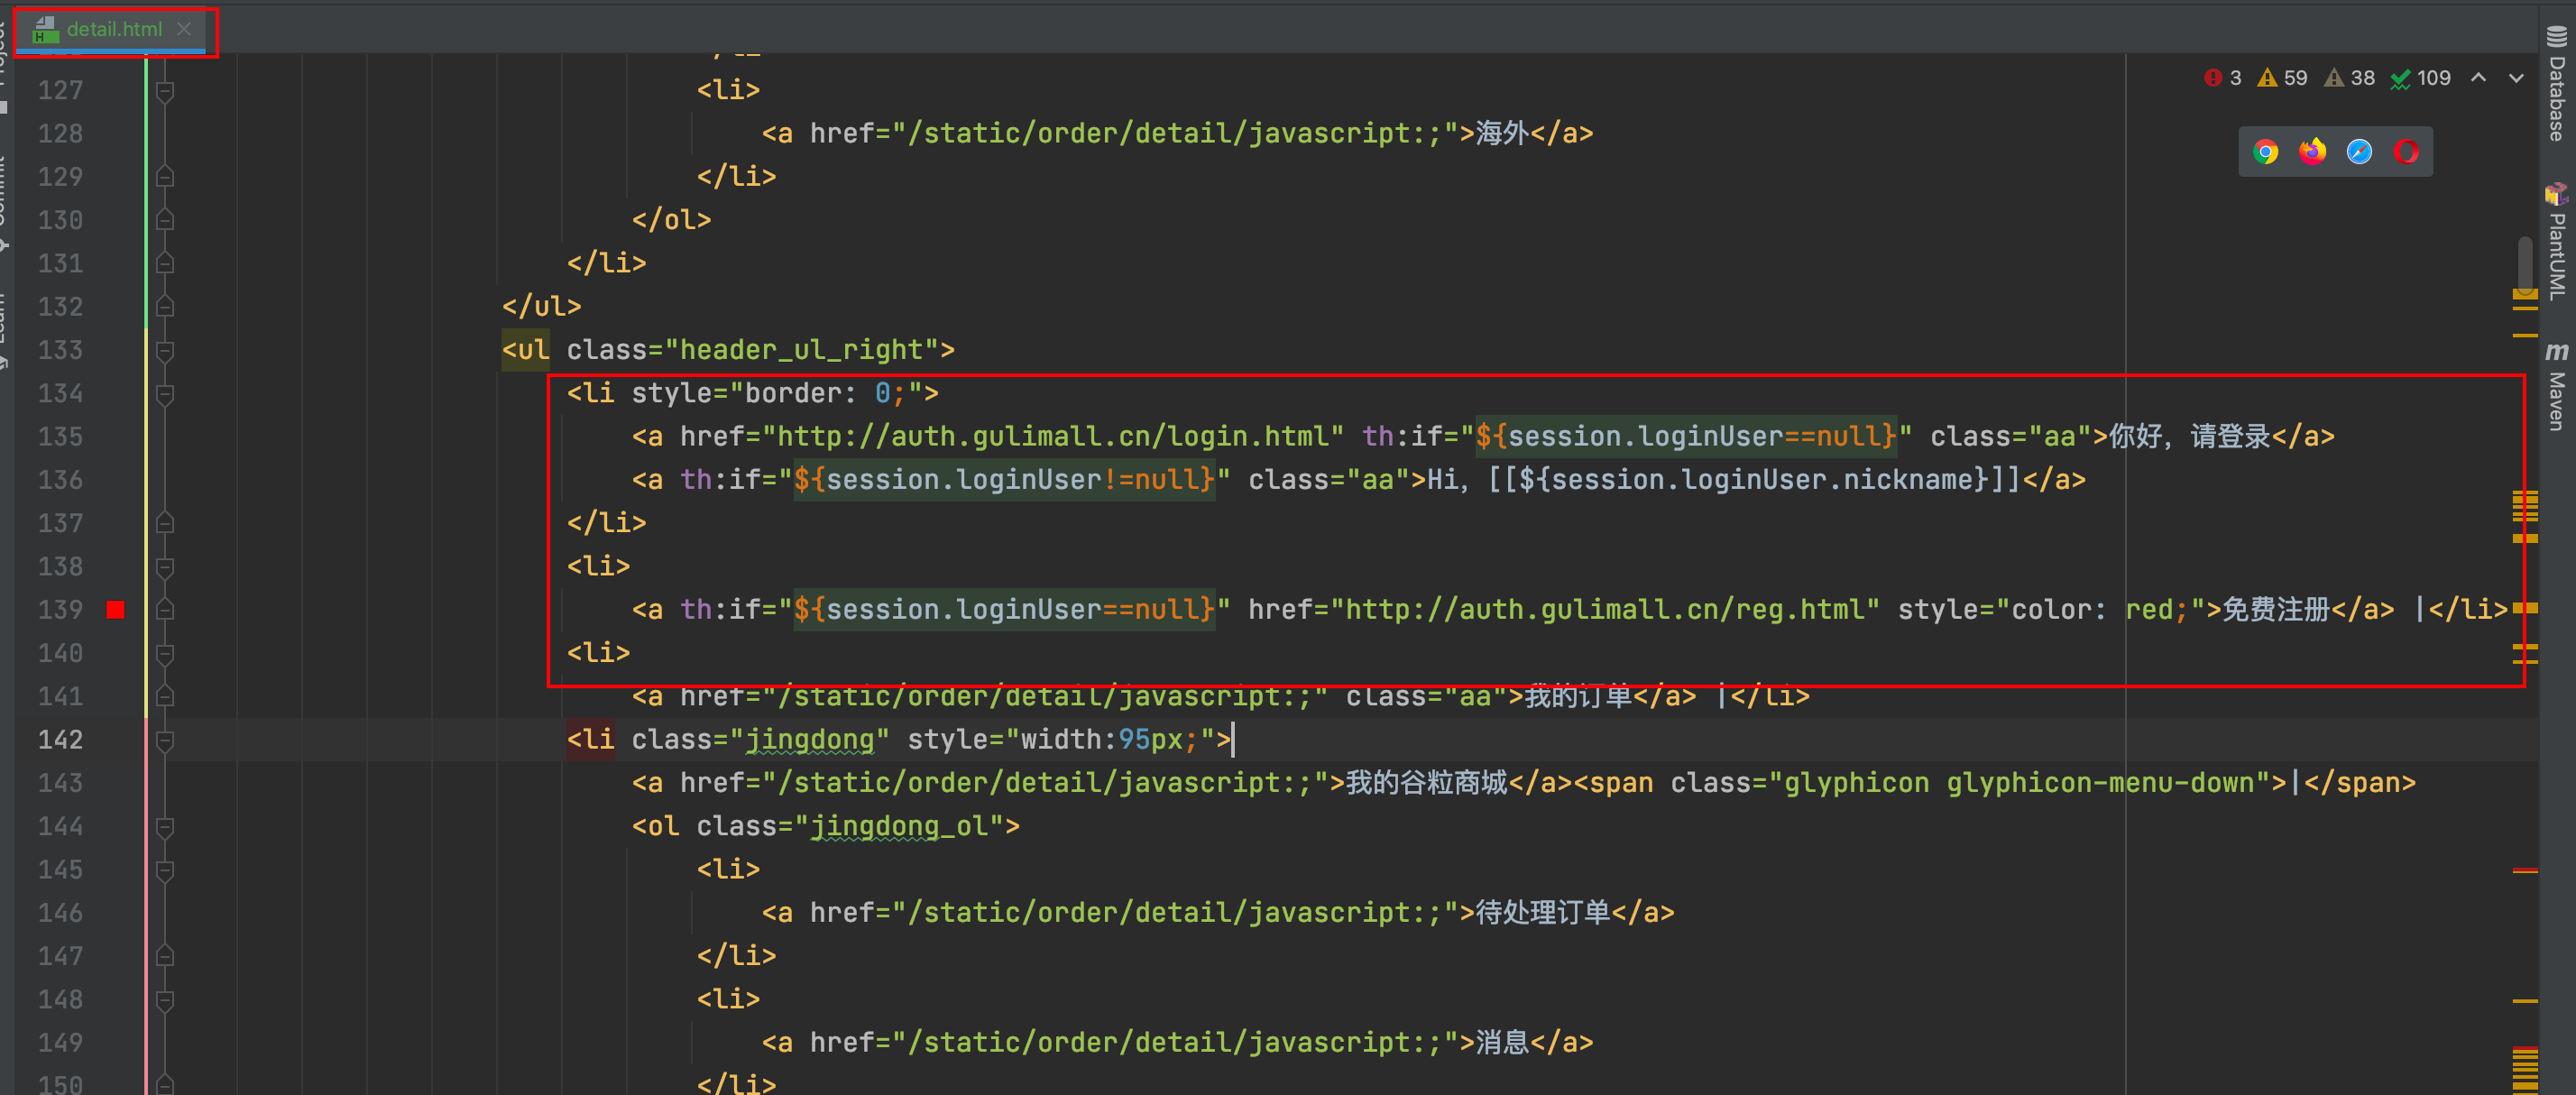Click border: 0 style value on line 134
Screen dimensions: 2576x1095
tap(825, 393)
